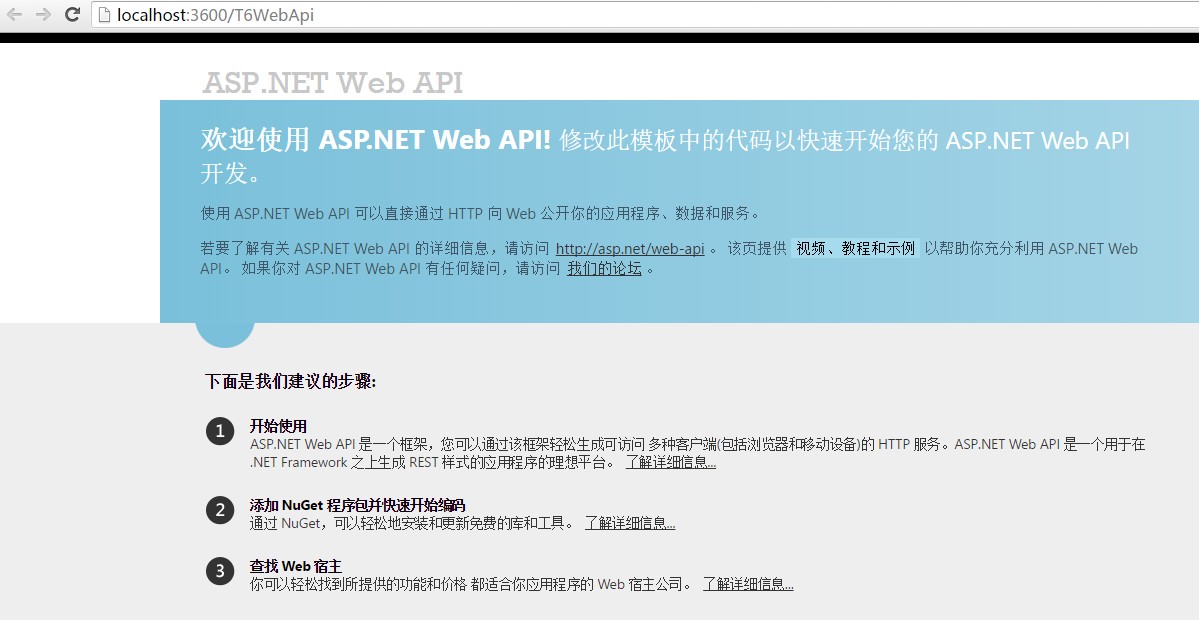This screenshot has width=1199, height=620.
Task: Click the browser forward arrow
Action: pyautogui.click(x=43, y=14)
